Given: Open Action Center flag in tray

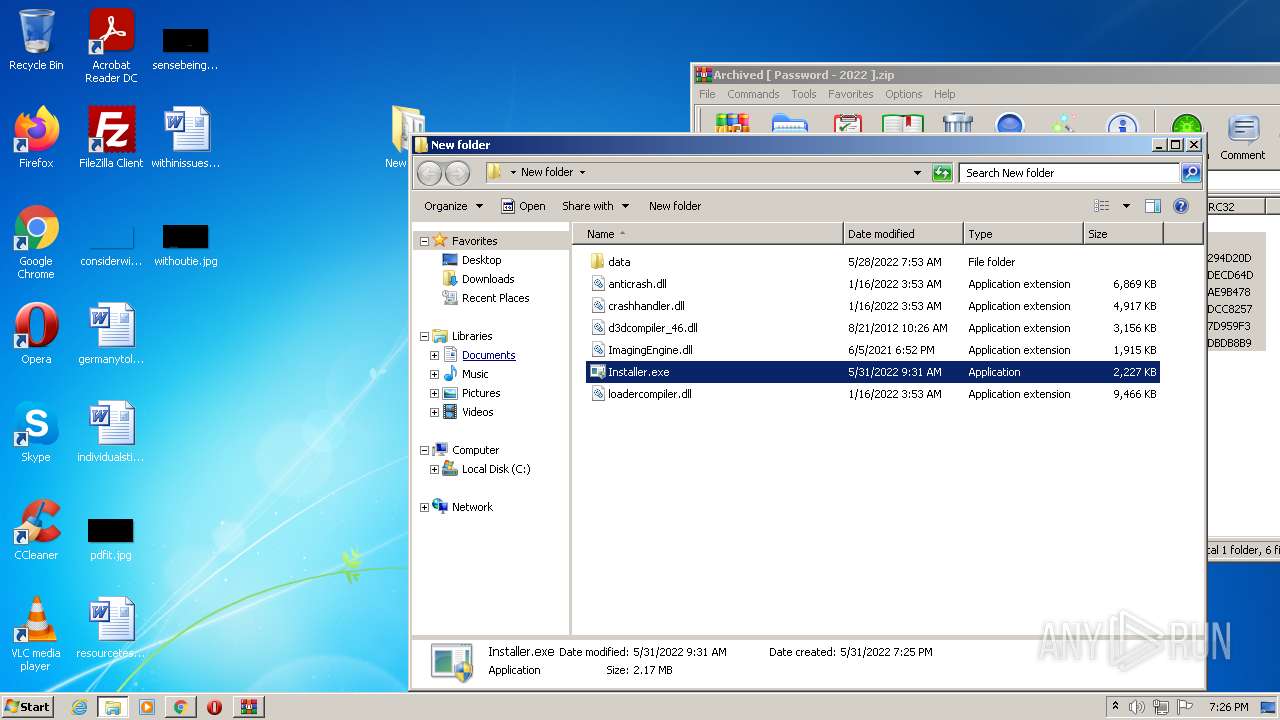Looking at the screenshot, I should click(1185, 707).
